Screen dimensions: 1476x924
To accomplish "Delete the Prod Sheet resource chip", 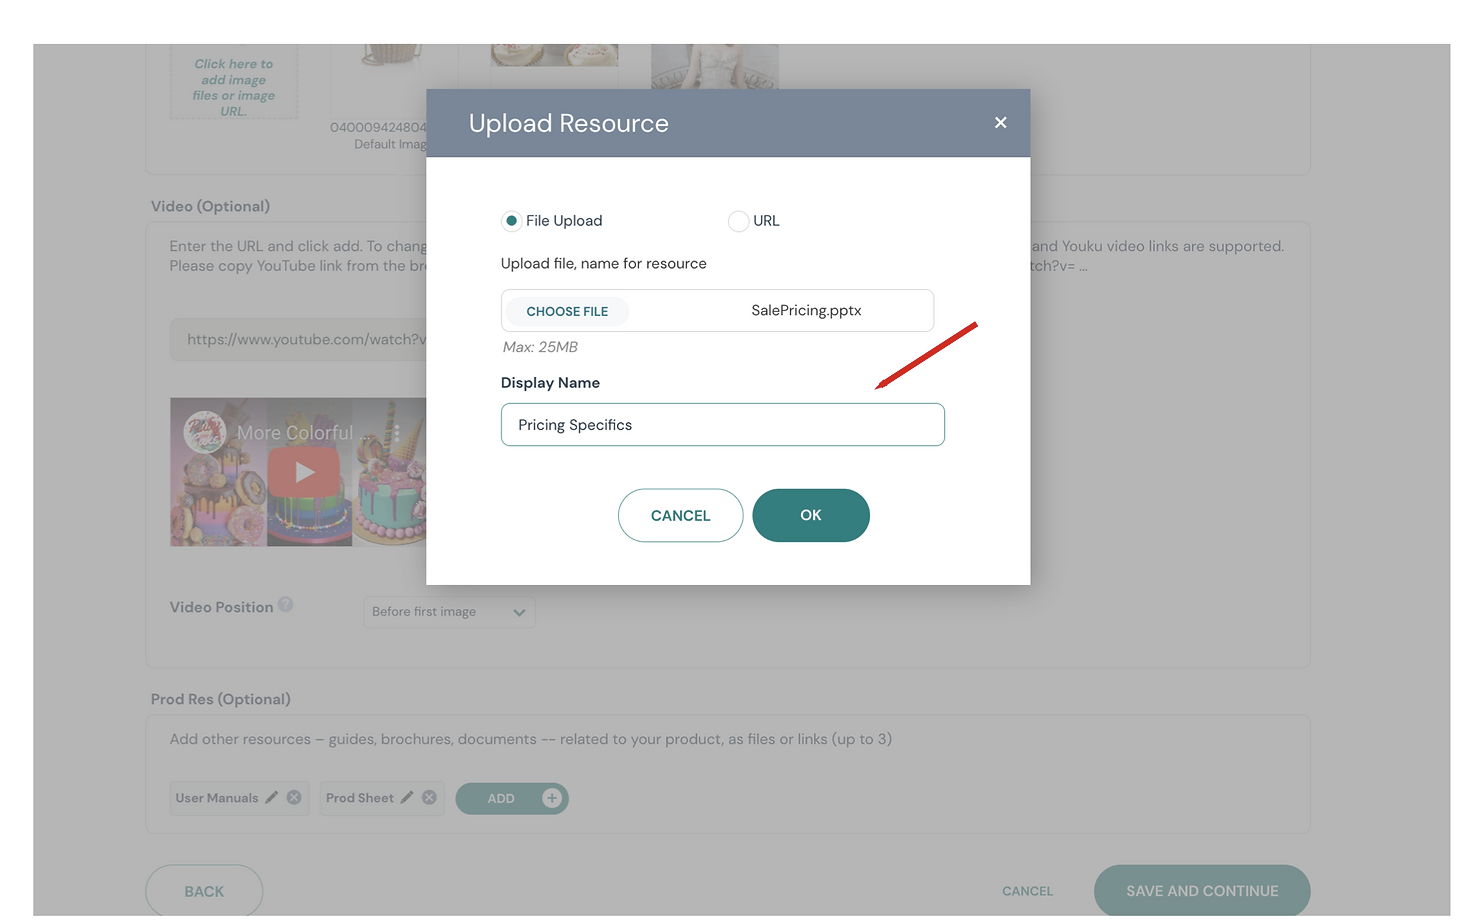I will [428, 797].
